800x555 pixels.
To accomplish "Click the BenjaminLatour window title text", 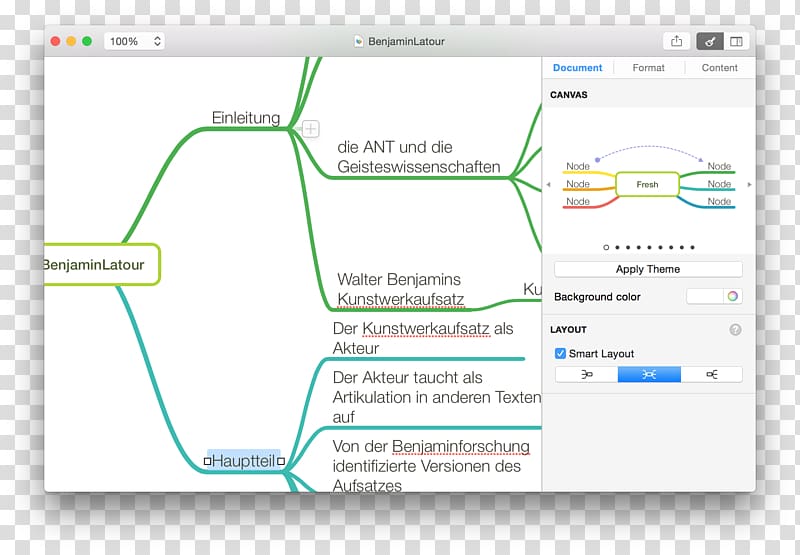I will tap(406, 41).
